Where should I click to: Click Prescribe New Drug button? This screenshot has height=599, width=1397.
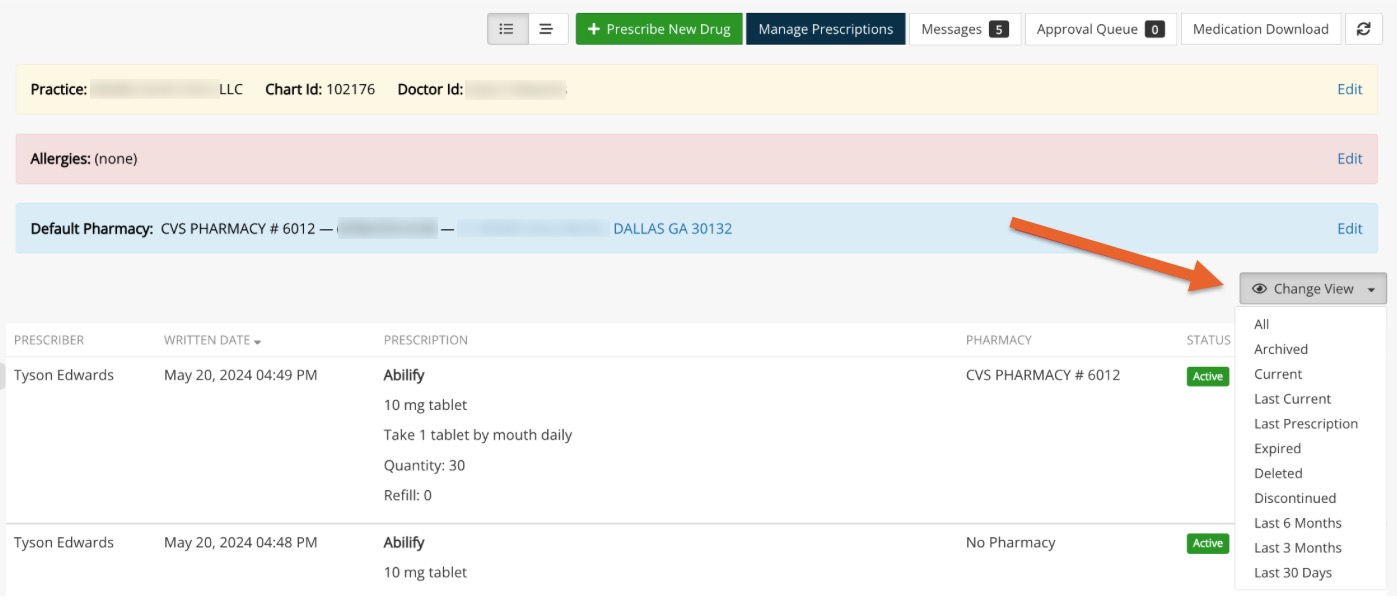tap(658, 29)
